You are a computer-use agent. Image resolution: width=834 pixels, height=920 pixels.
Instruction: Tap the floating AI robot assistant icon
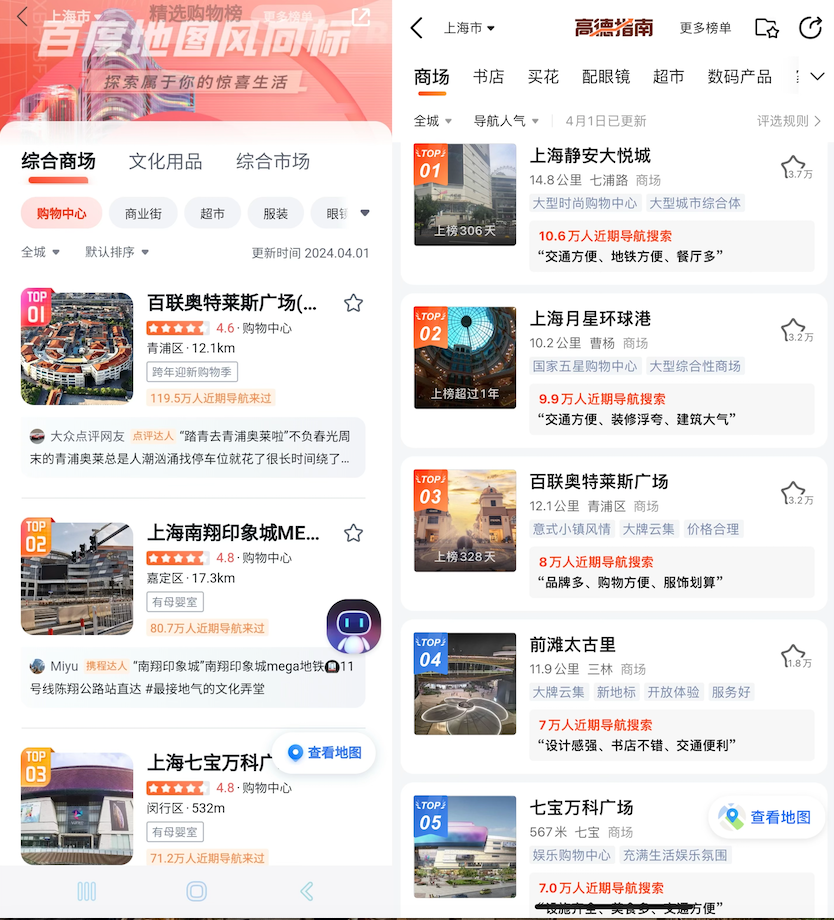354,625
